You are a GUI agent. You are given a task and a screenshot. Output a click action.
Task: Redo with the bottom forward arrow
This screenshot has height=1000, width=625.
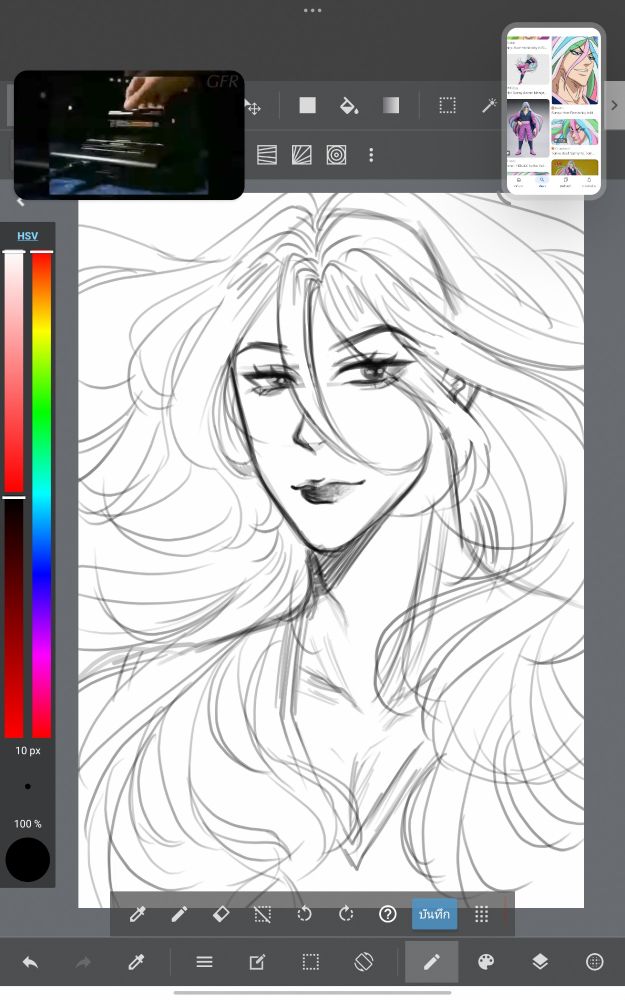[x=84, y=962]
